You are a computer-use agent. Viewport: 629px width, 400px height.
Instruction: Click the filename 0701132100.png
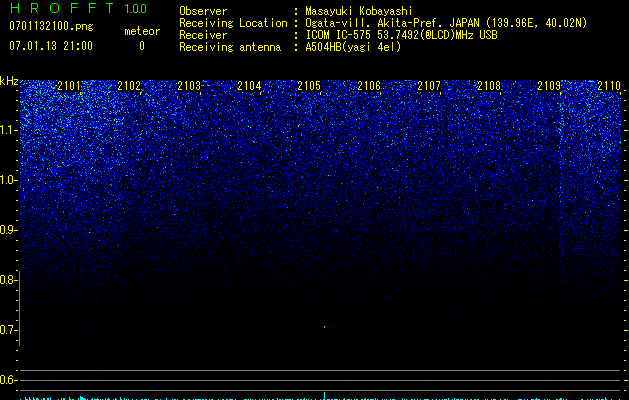(x=51, y=27)
